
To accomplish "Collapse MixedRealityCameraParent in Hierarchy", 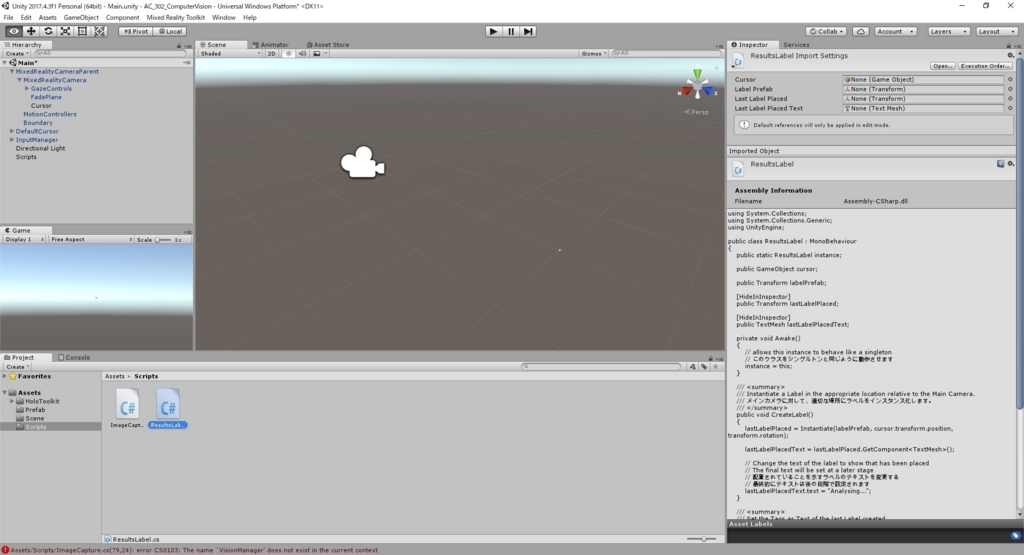I will (x=12, y=71).
